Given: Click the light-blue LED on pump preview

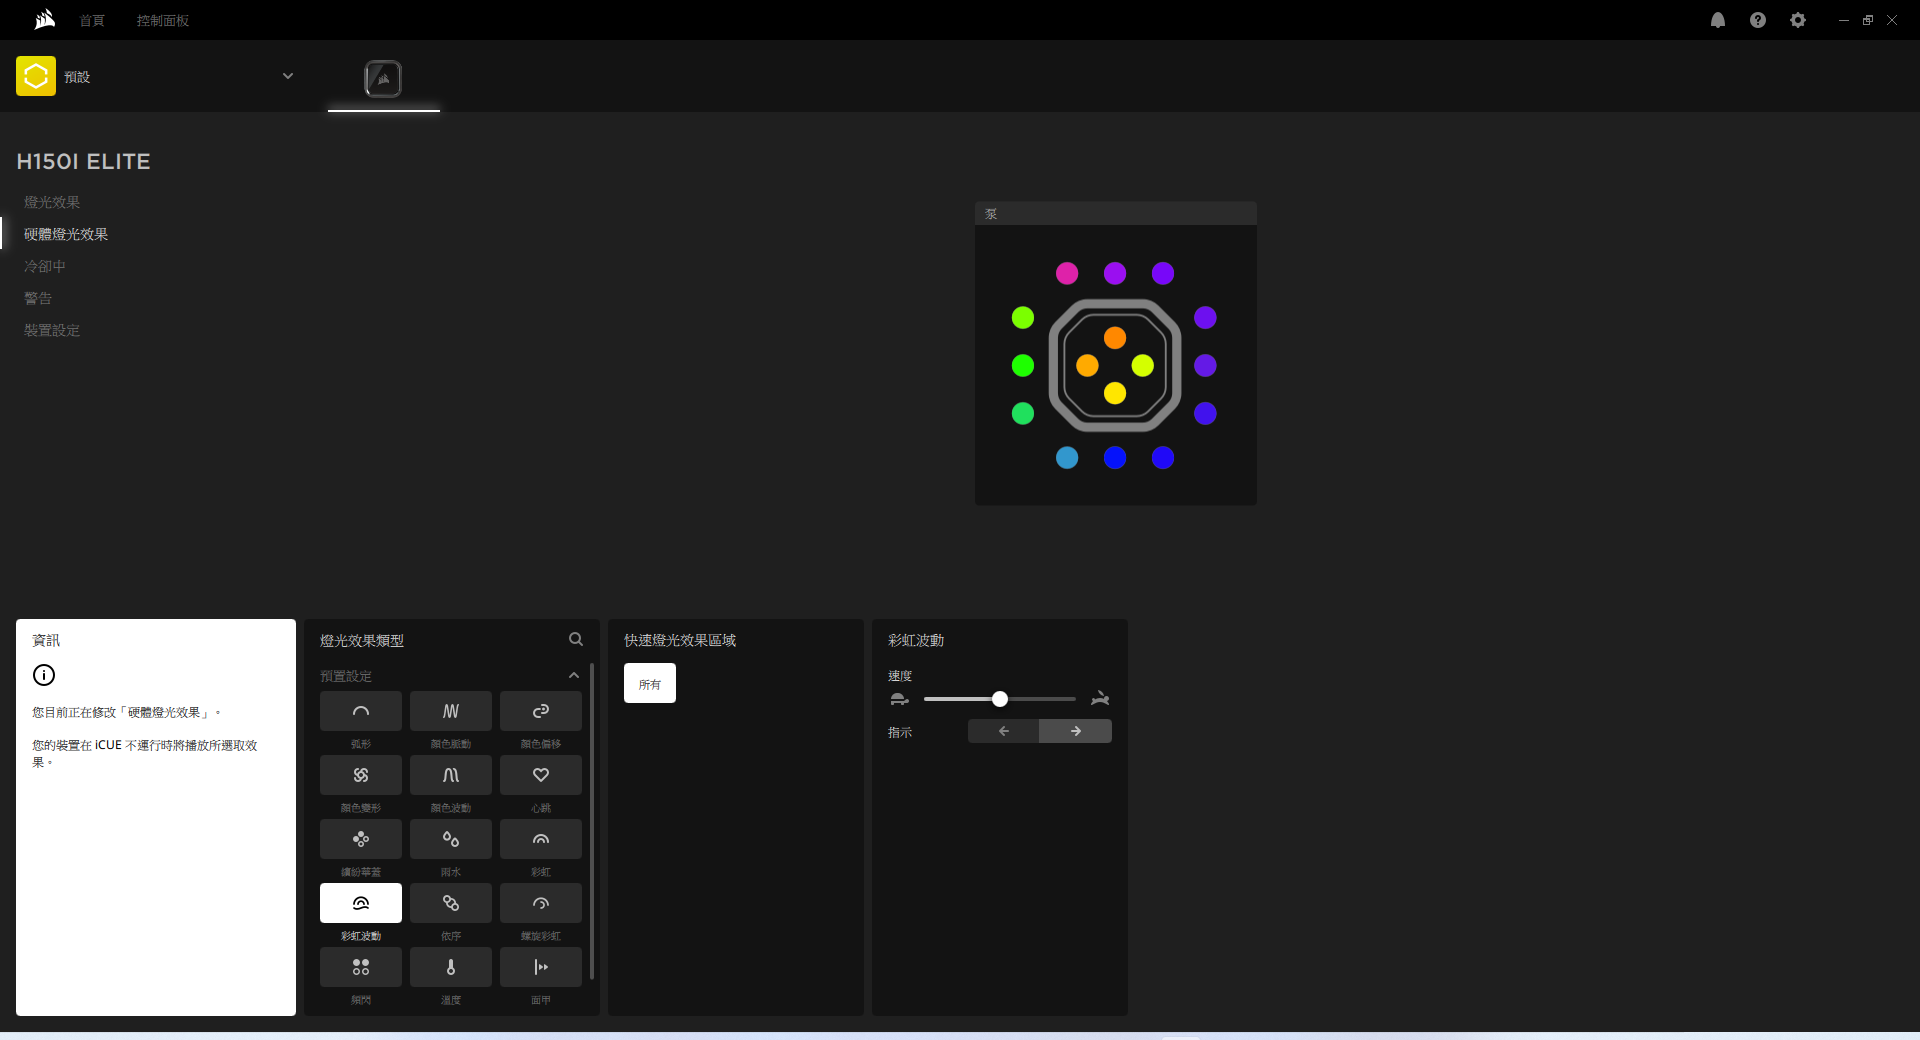Looking at the screenshot, I should [x=1067, y=457].
